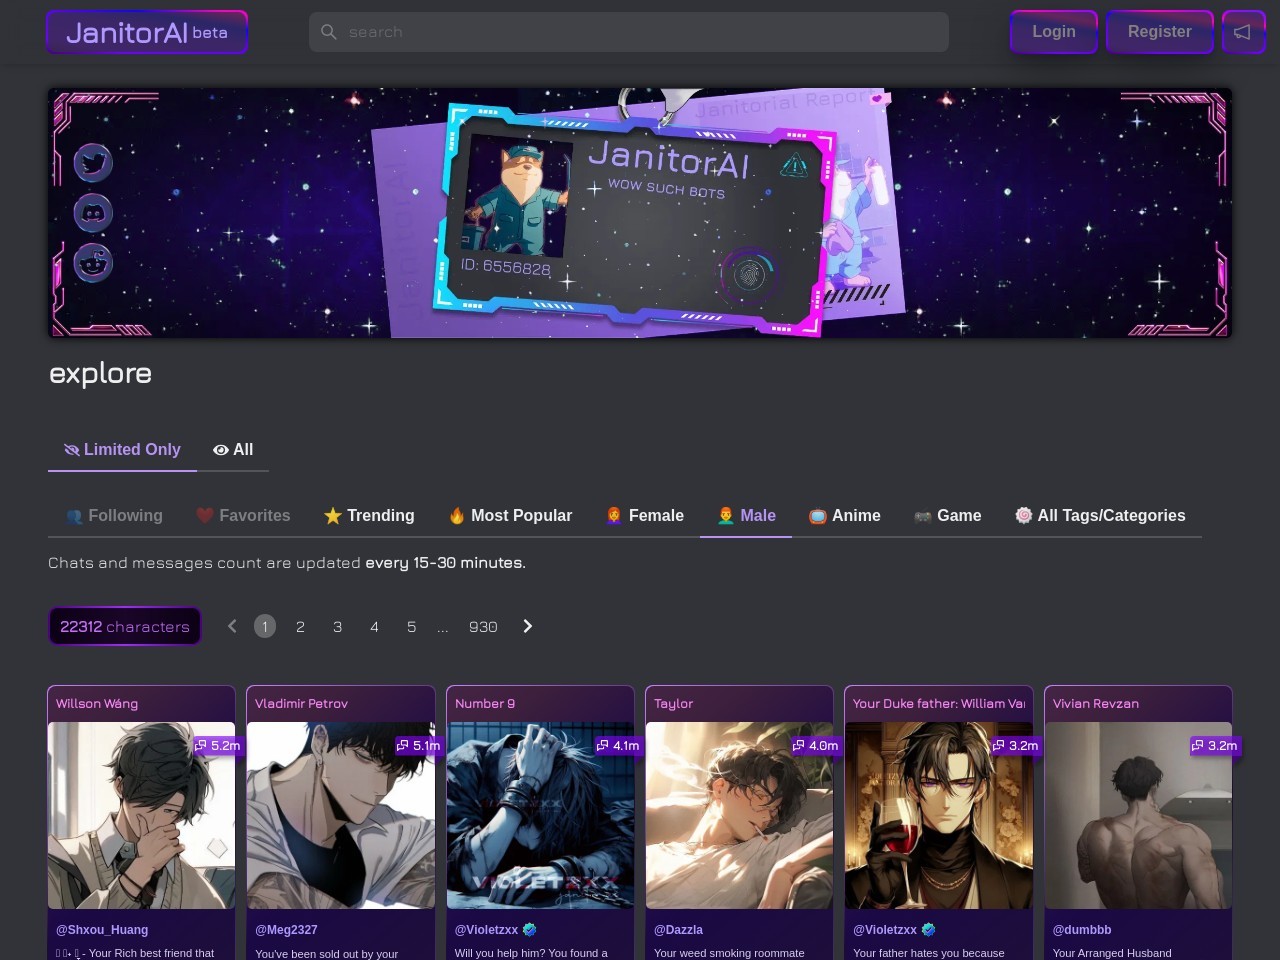The image size is (1280, 960).
Task: Go to previous page with left chevron
Action: click(232, 626)
